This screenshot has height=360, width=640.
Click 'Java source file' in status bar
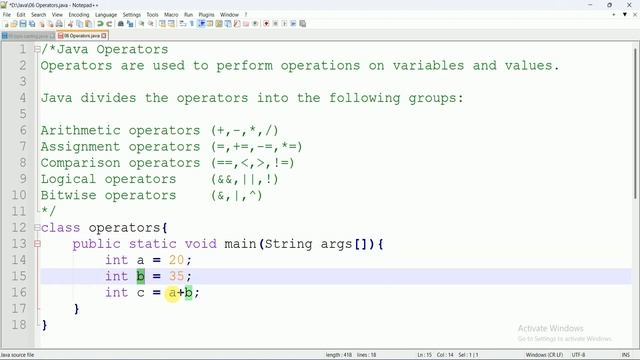[x=17, y=355]
